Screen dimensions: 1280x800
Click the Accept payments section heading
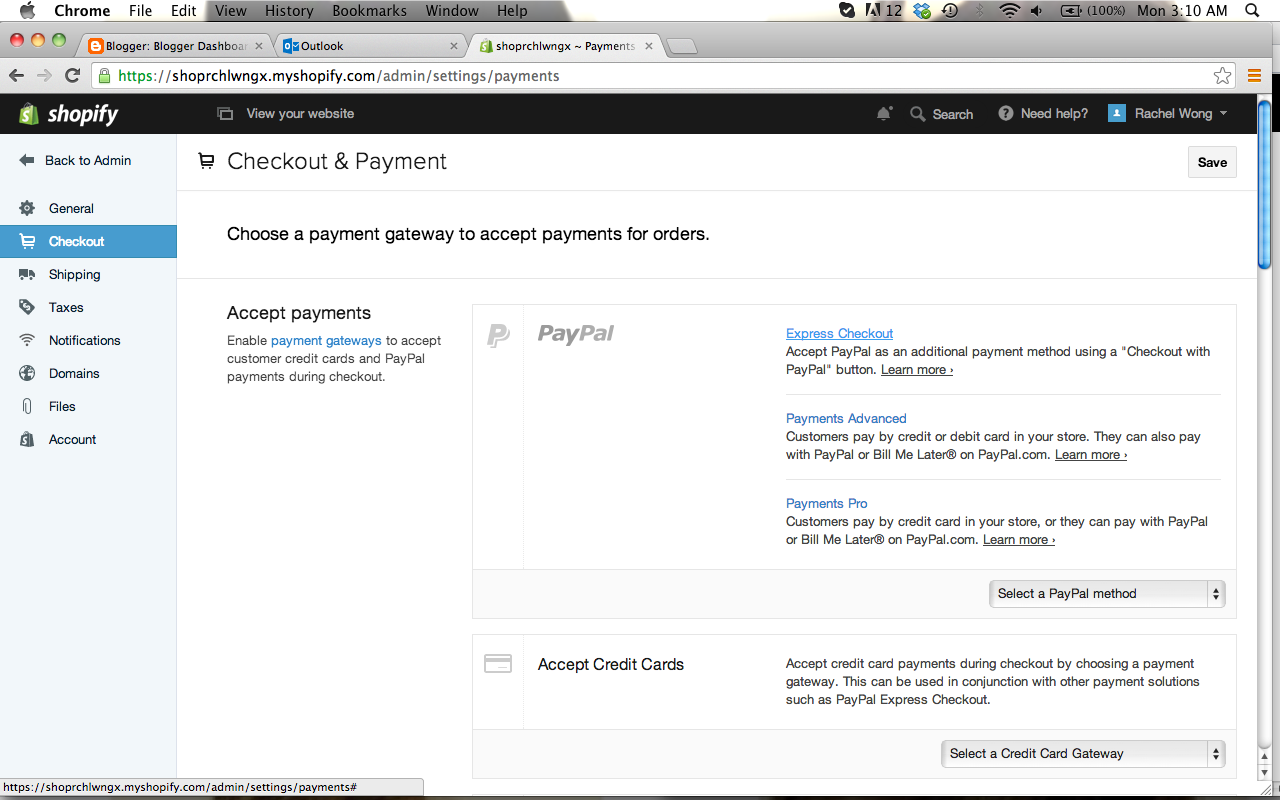(x=299, y=313)
